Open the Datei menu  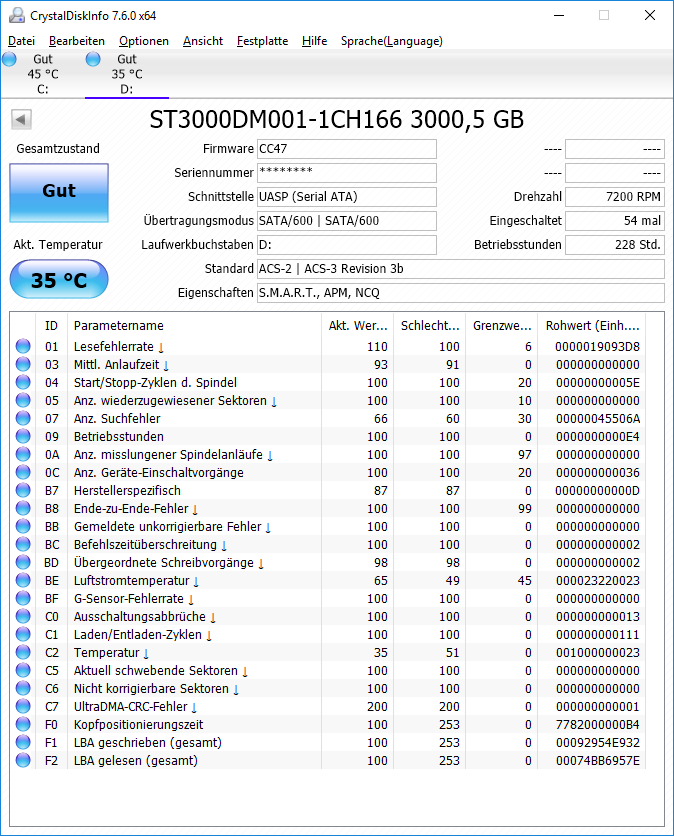tap(21, 41)
